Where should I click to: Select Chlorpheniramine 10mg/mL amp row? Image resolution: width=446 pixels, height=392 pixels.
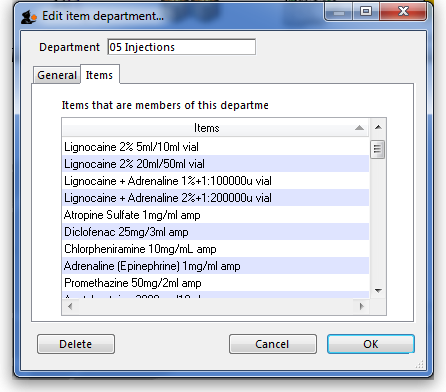pyautogui.click(x=215, y=249)
